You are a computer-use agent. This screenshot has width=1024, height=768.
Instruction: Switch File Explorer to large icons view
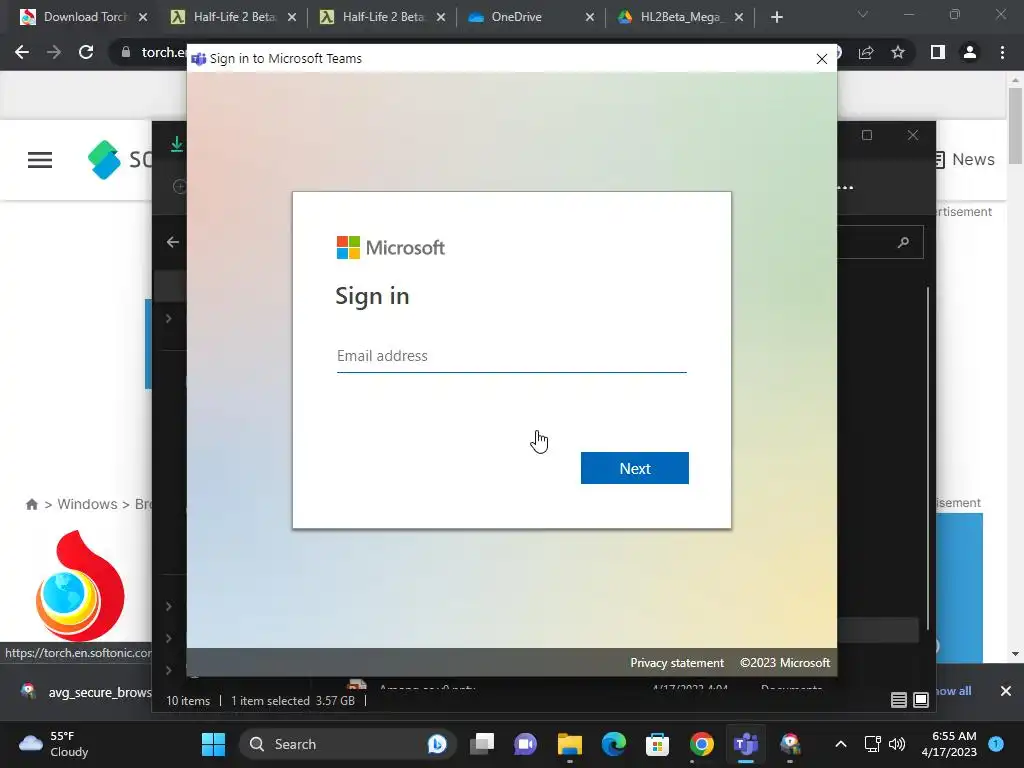pos(921,700)
